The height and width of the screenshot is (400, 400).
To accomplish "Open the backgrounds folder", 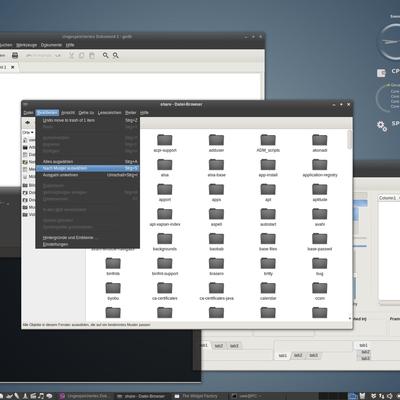I will pos(165,242).
